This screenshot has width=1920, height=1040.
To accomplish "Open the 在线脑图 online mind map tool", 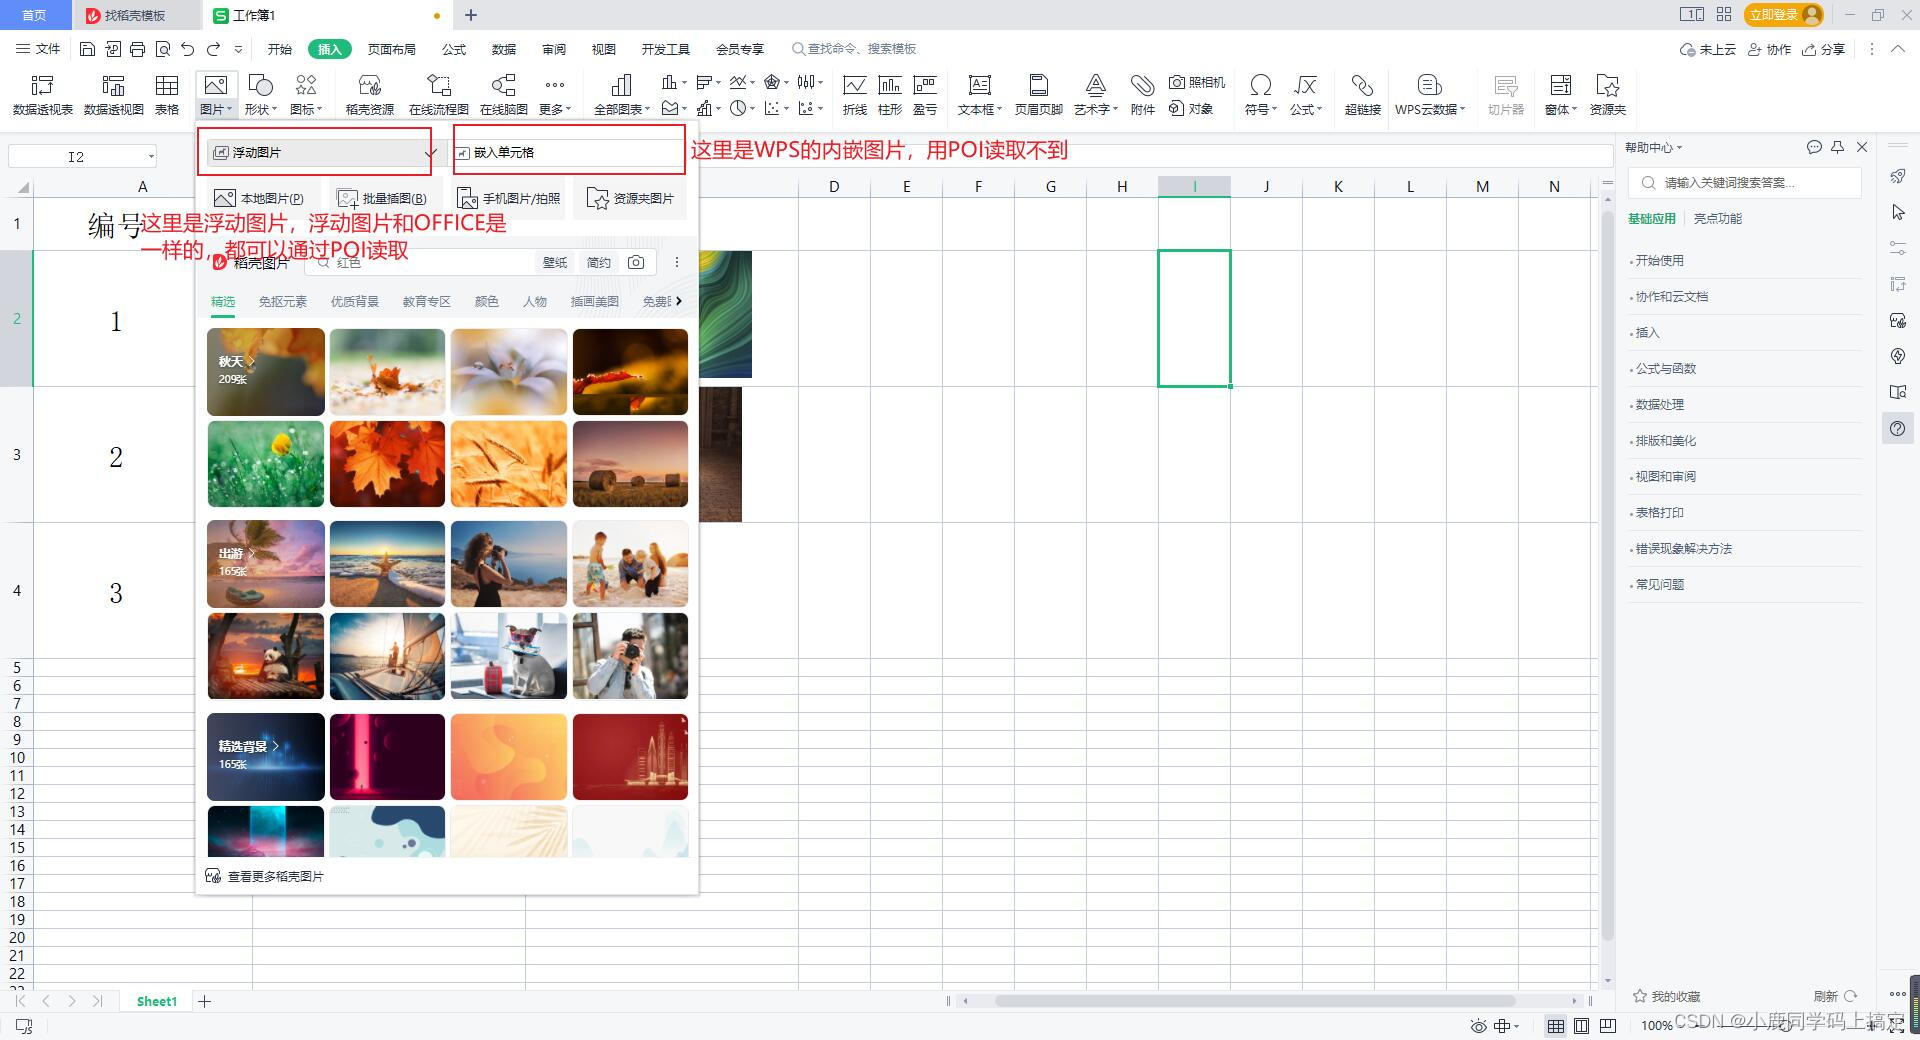I will point(503,94).
